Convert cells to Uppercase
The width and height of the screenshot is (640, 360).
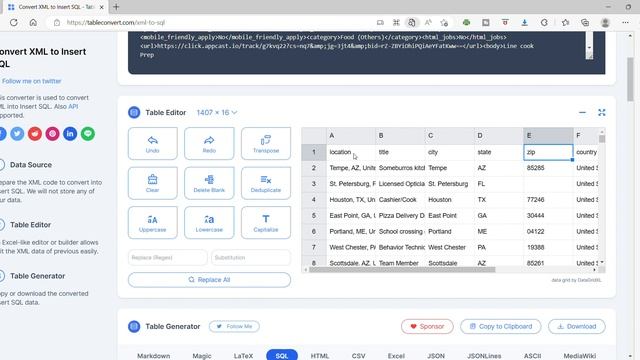pos(153,222)
